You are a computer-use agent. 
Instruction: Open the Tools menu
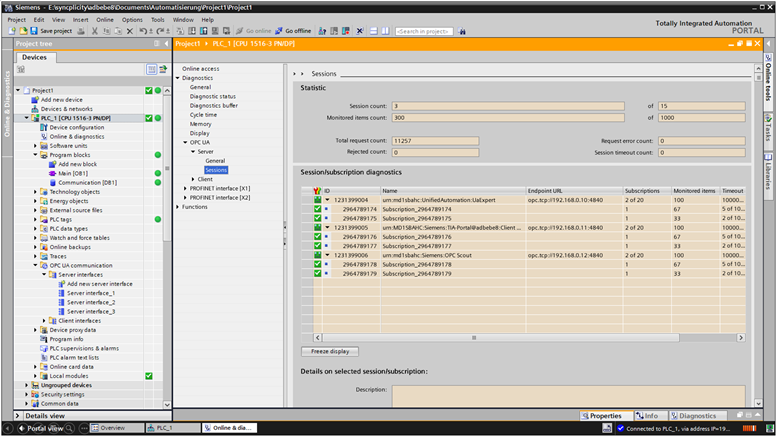pos(157,20)
